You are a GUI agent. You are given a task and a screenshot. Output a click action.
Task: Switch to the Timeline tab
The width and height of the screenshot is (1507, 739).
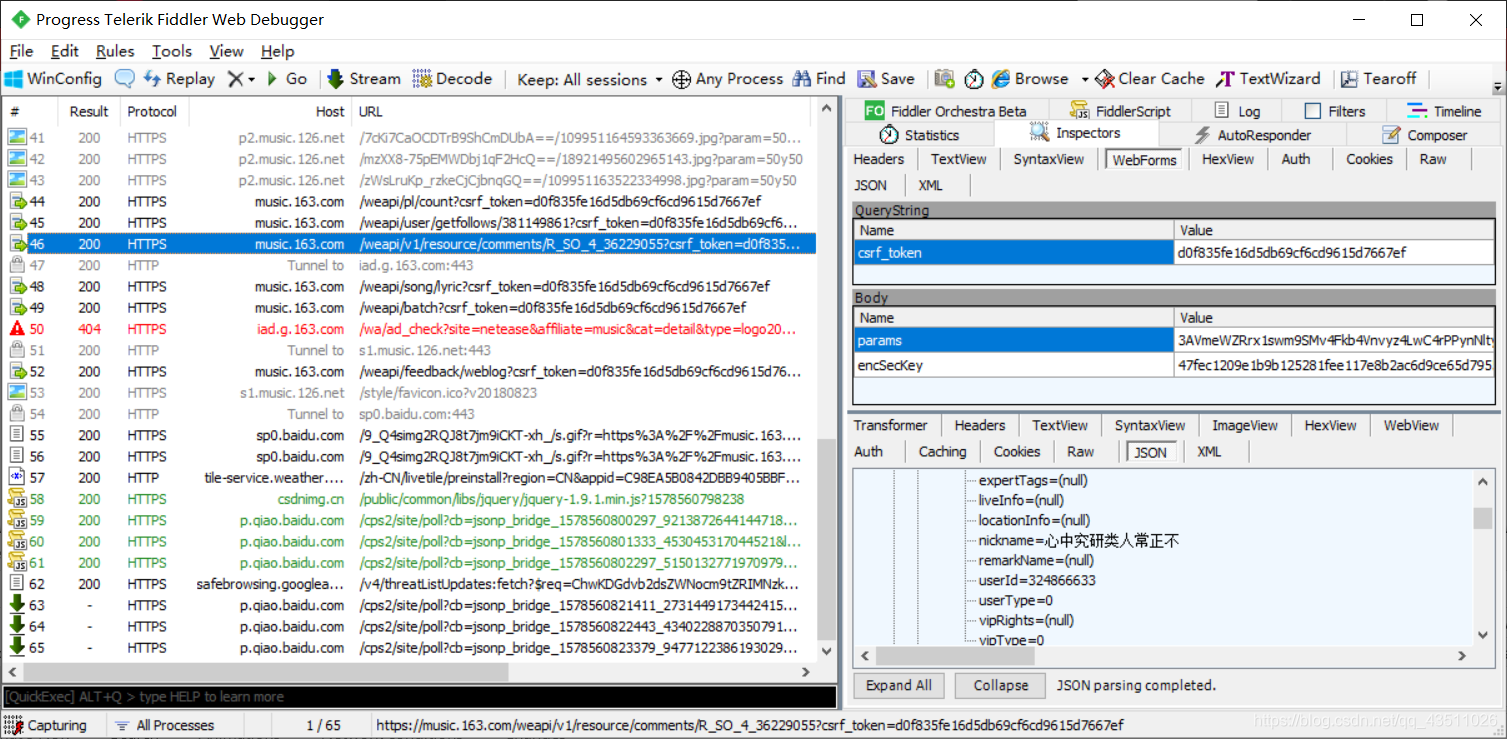(1443, 111)
